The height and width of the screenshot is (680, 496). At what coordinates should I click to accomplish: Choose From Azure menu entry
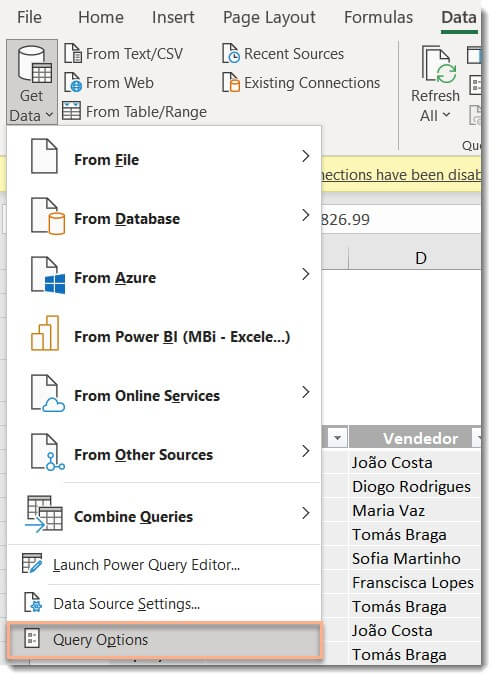tap(164, 277)
